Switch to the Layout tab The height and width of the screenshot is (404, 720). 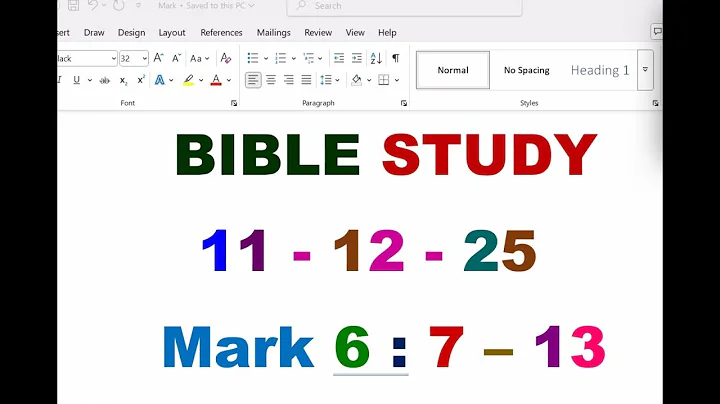pyautogui.click(x=172, y=33)
